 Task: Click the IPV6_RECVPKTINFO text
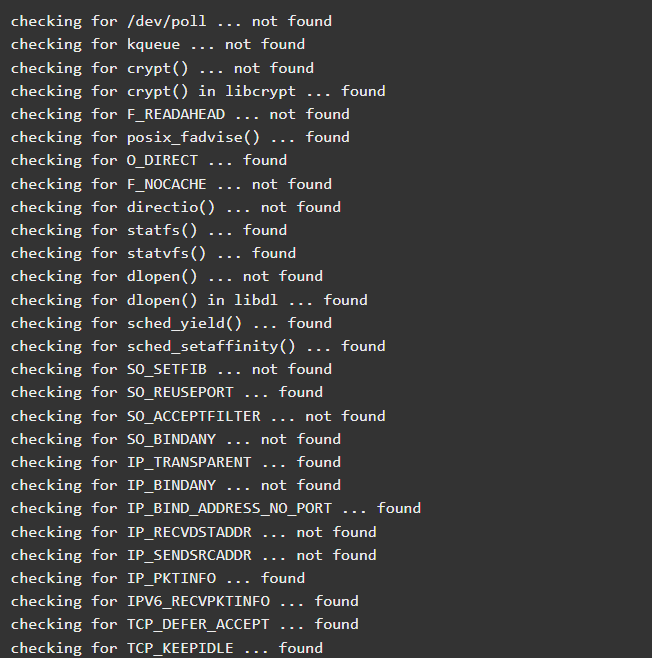198,601
